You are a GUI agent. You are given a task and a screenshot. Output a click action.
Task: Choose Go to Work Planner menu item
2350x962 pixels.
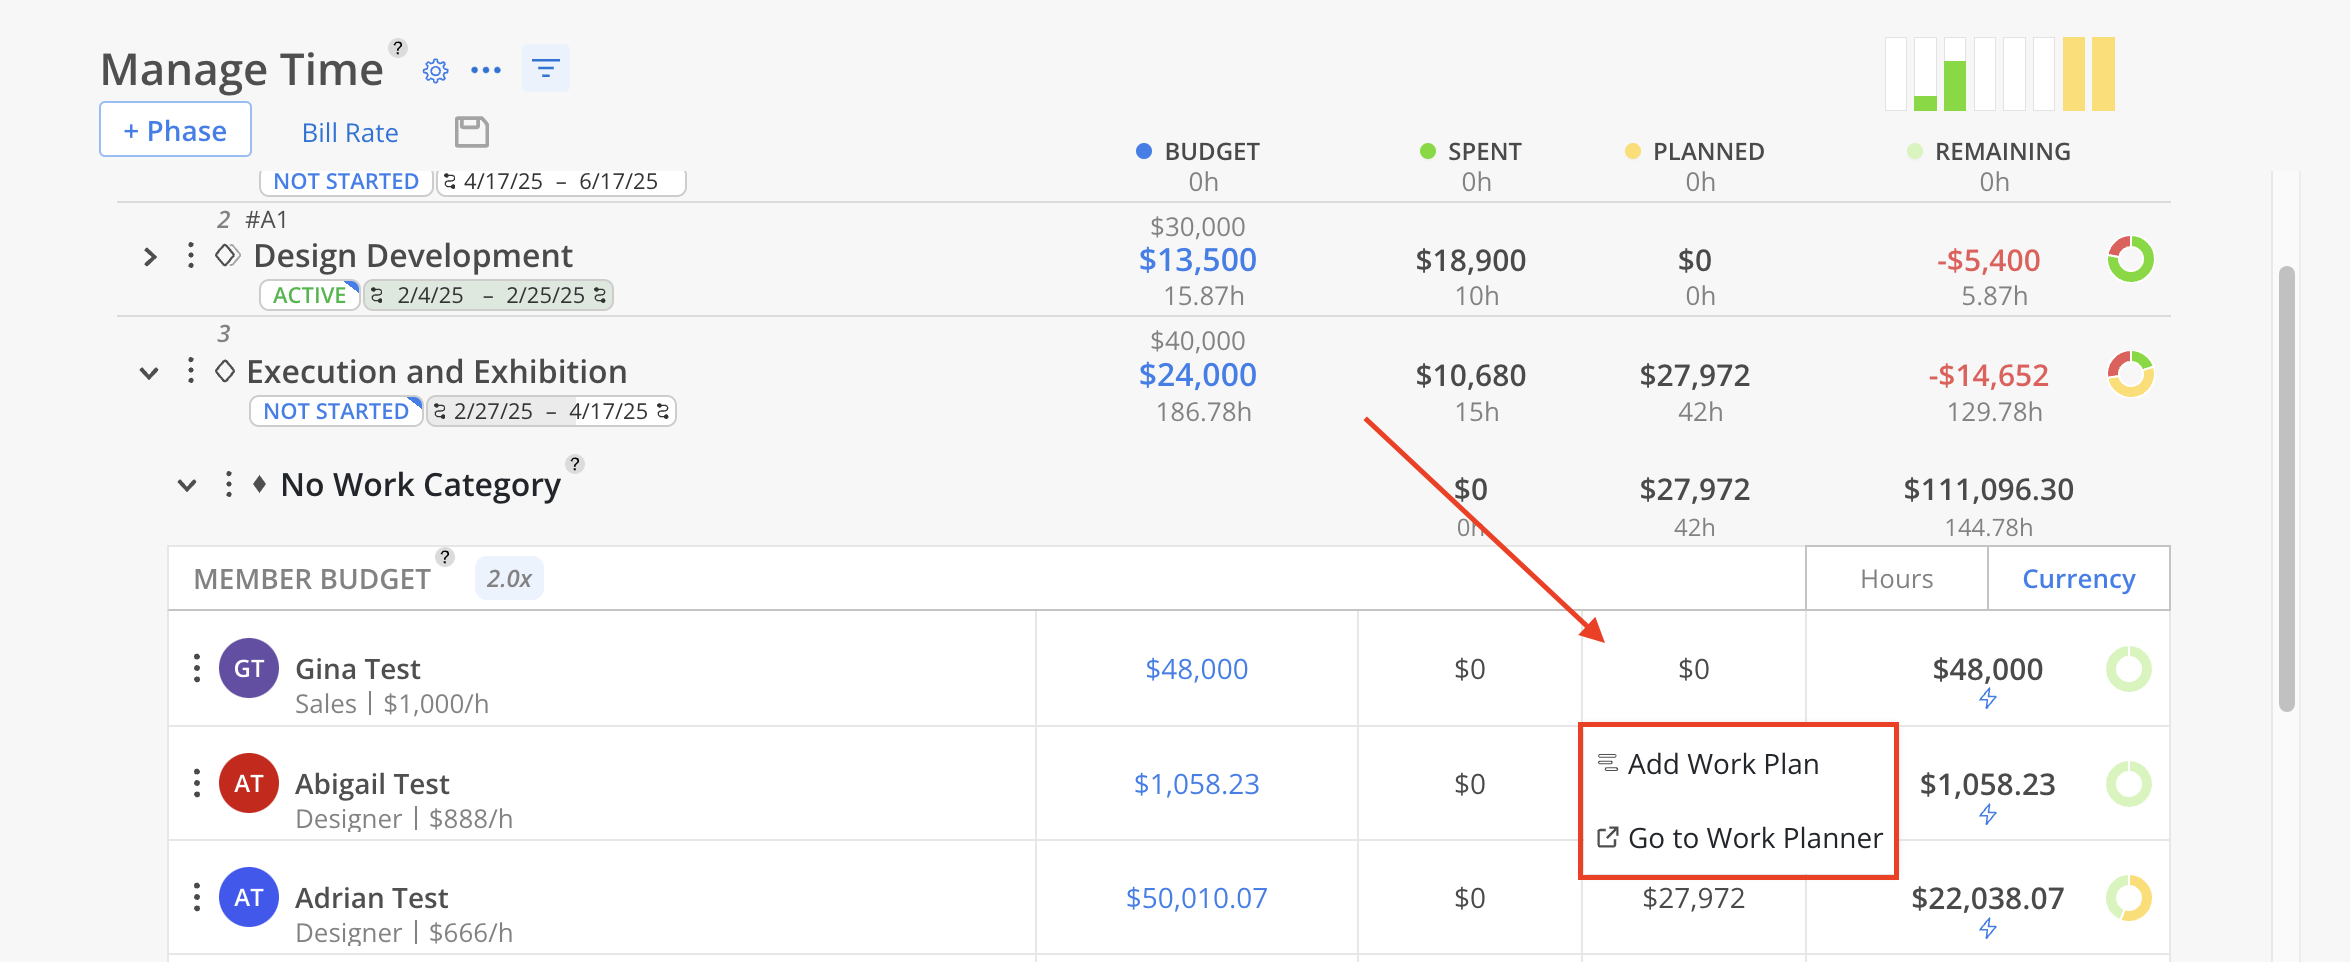coord(1754,838)
